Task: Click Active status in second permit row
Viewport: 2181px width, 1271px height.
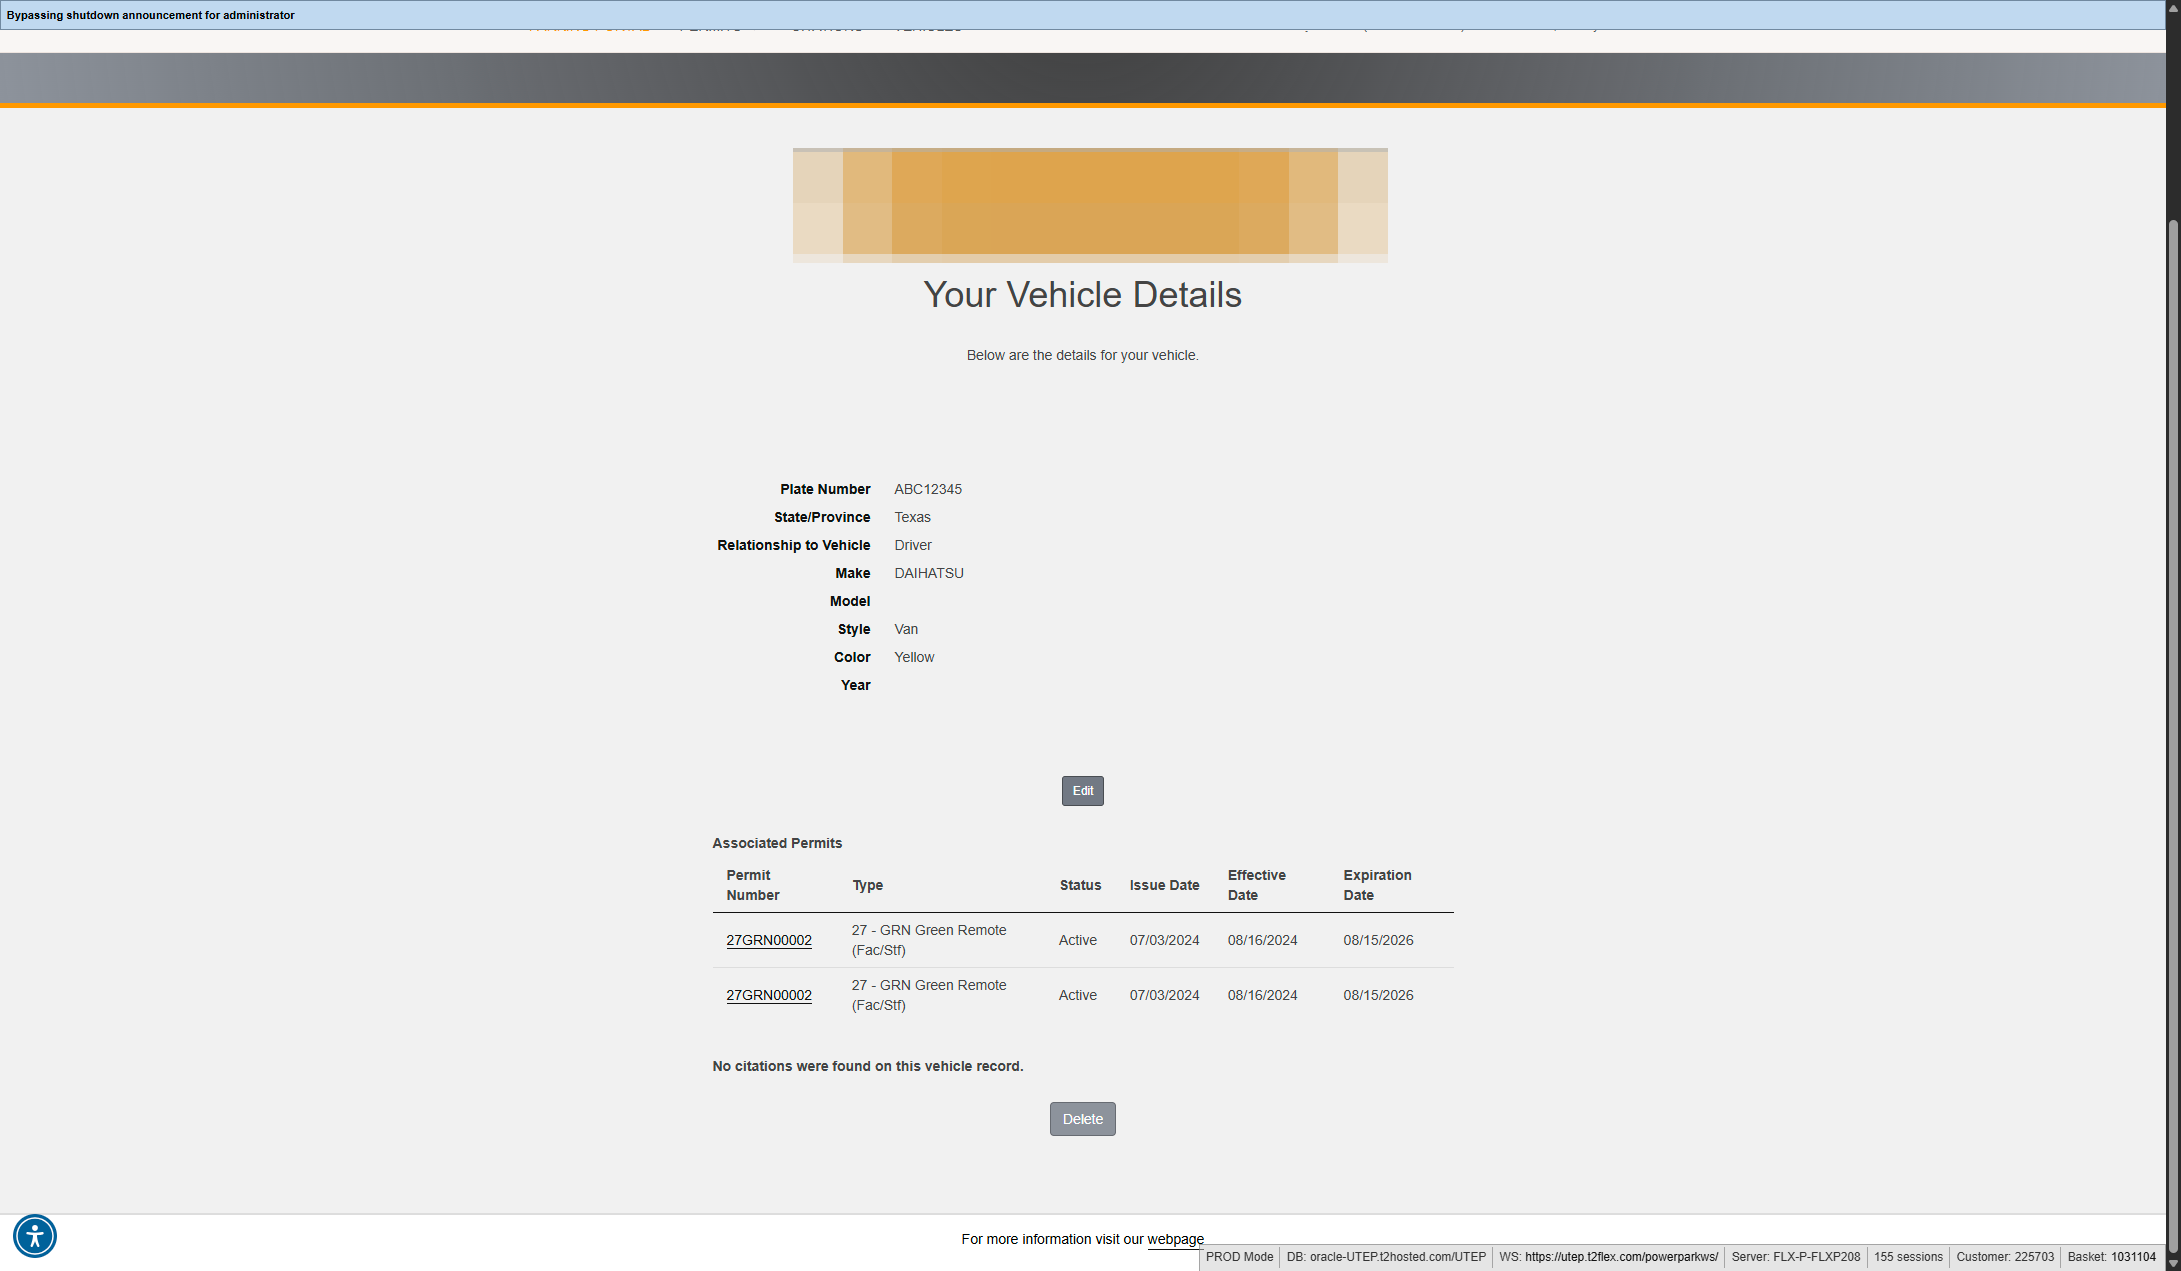Action: tap(1077, 995)
